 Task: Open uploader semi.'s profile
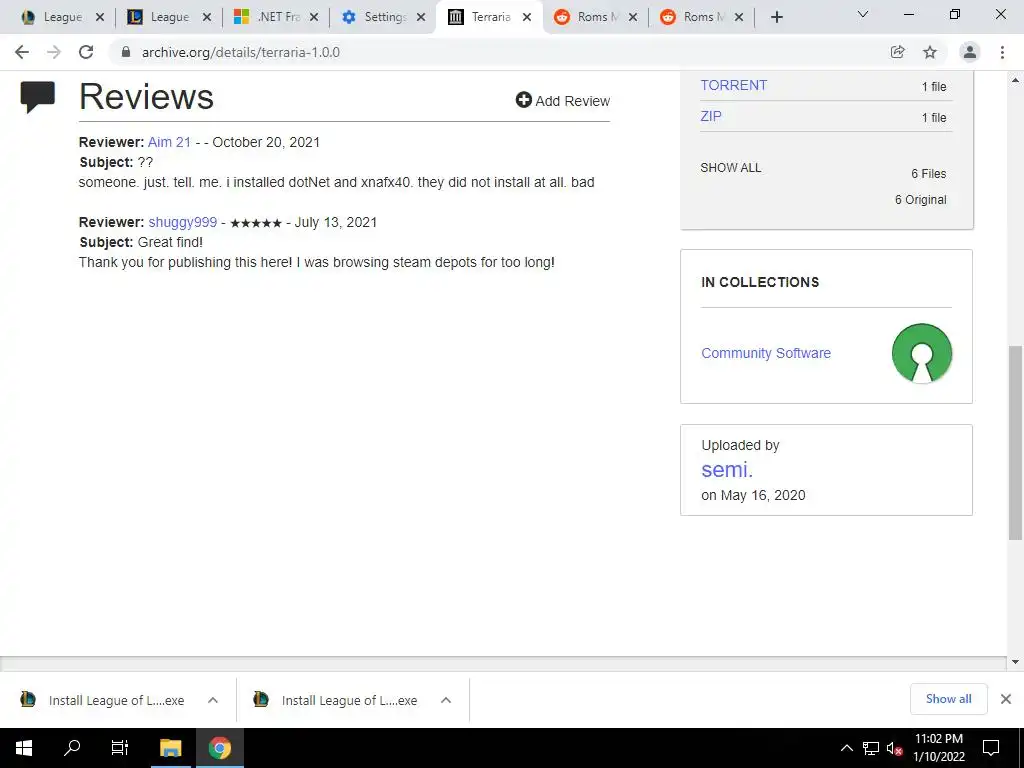pyautogui.click(x=727, y=470)
